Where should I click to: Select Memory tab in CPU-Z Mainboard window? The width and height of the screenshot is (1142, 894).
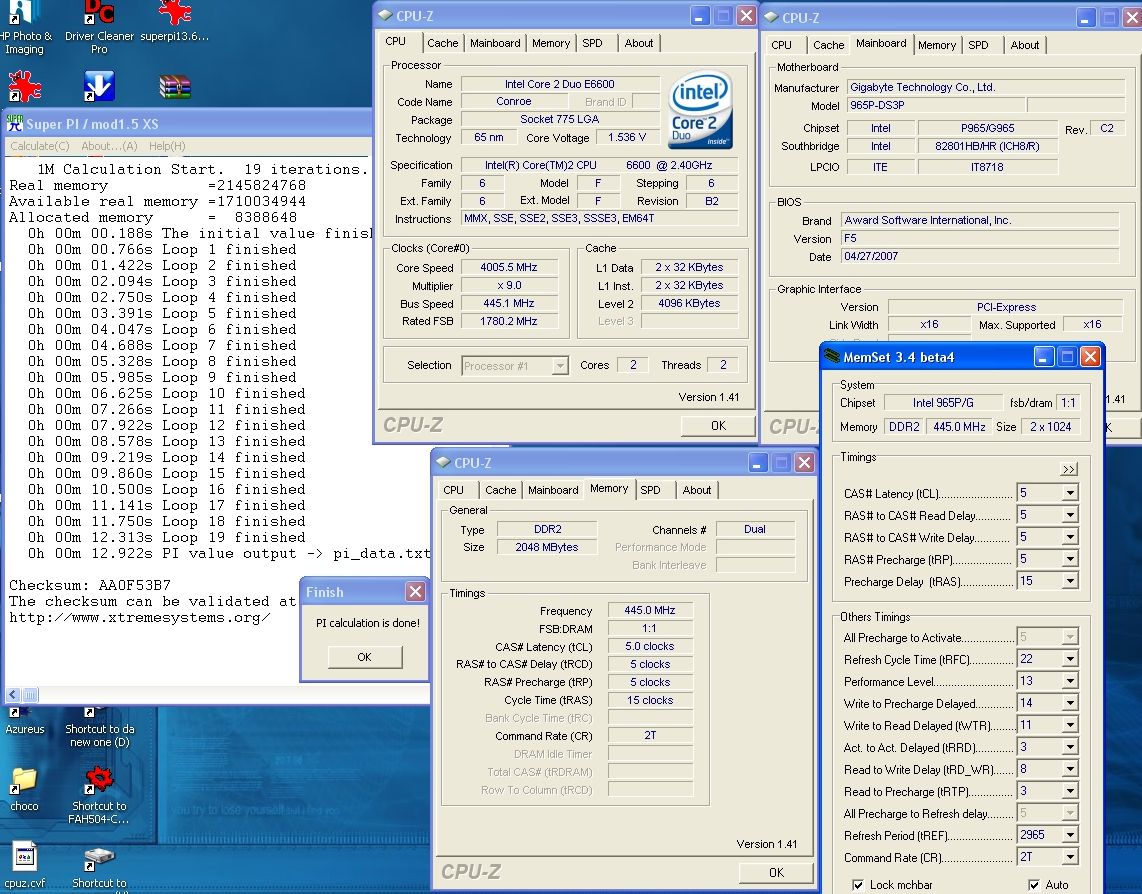pyautogui.click(x=937, y=45)
